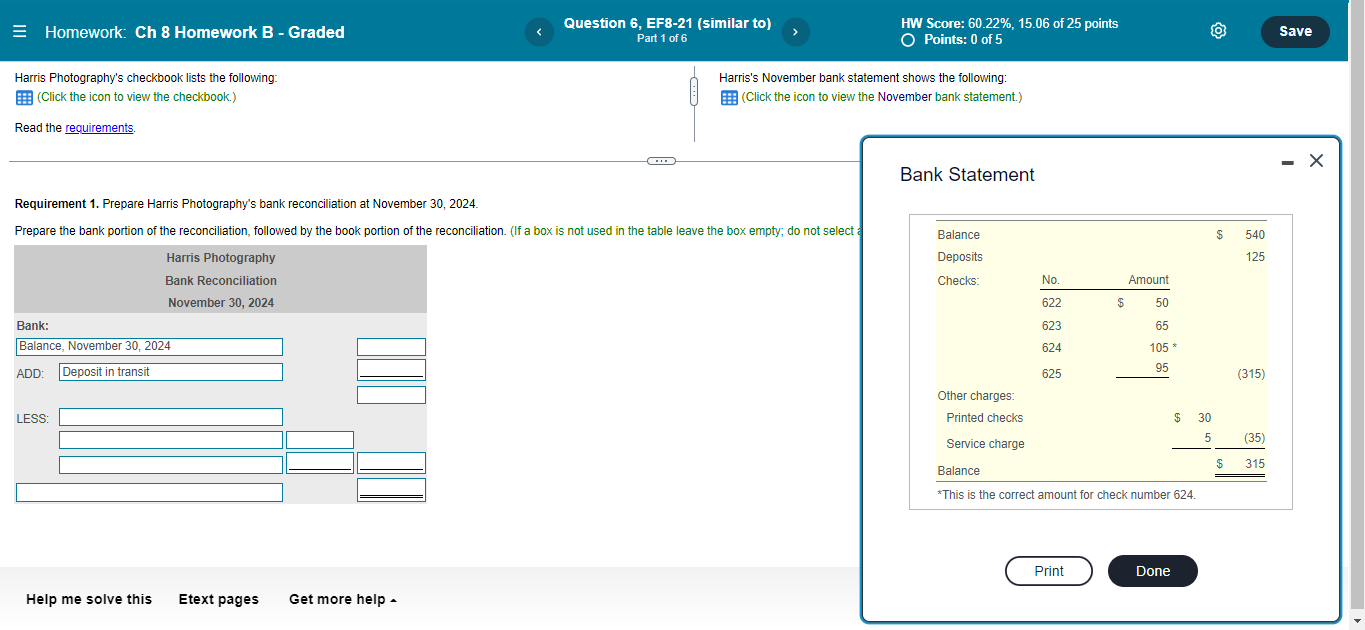Viewport: 1365px width, 630px height.
Task: Go to the previous part with left chevron
Action: tap(538, 32)
